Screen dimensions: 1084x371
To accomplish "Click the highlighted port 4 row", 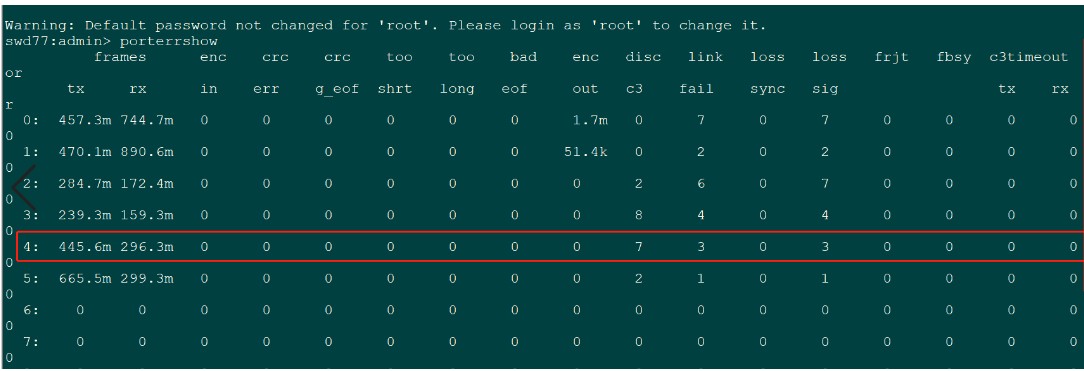I will click(x=550, y=246).
